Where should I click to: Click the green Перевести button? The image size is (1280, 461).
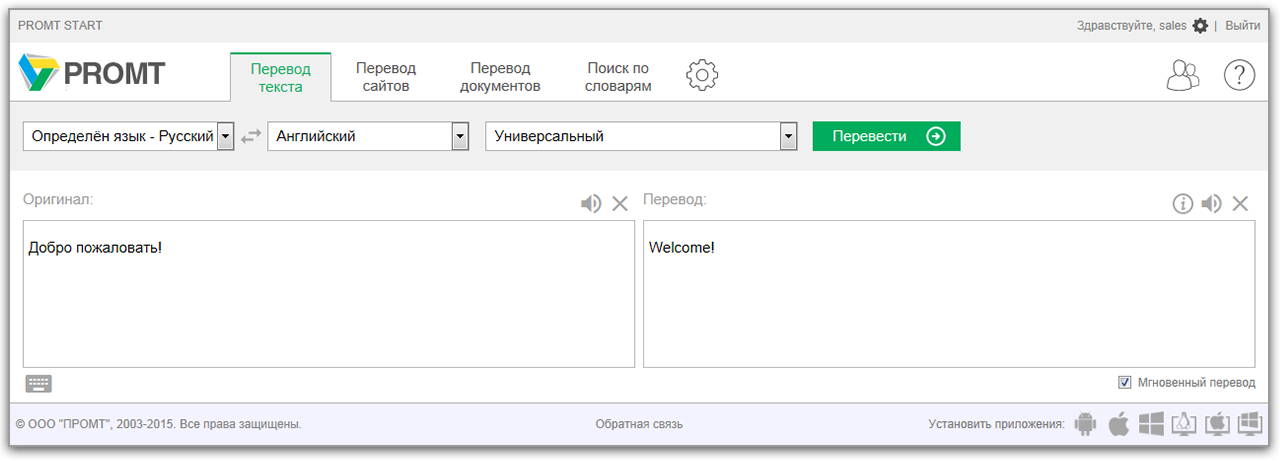[886, 136]
